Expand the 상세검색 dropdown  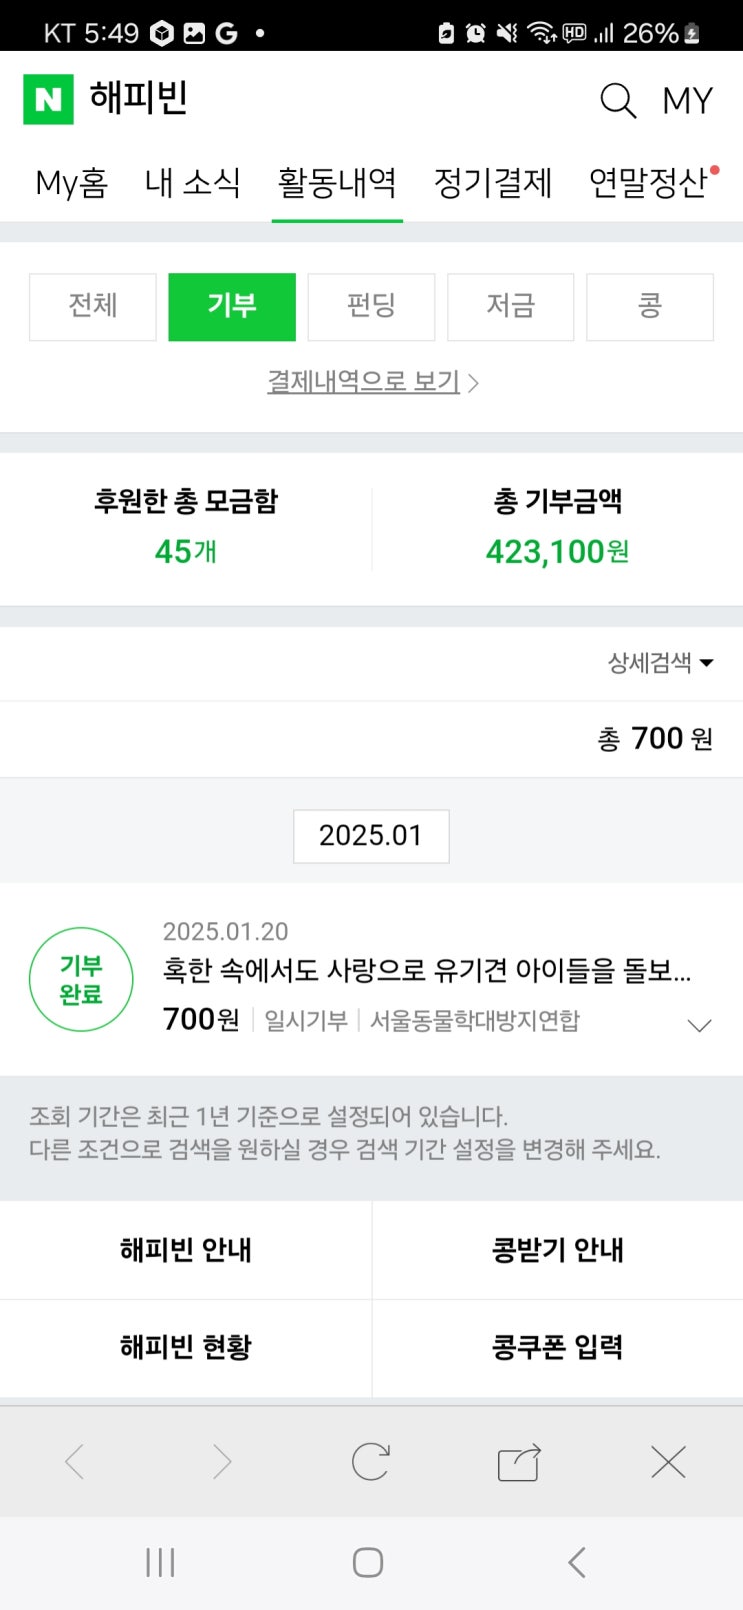660,663
